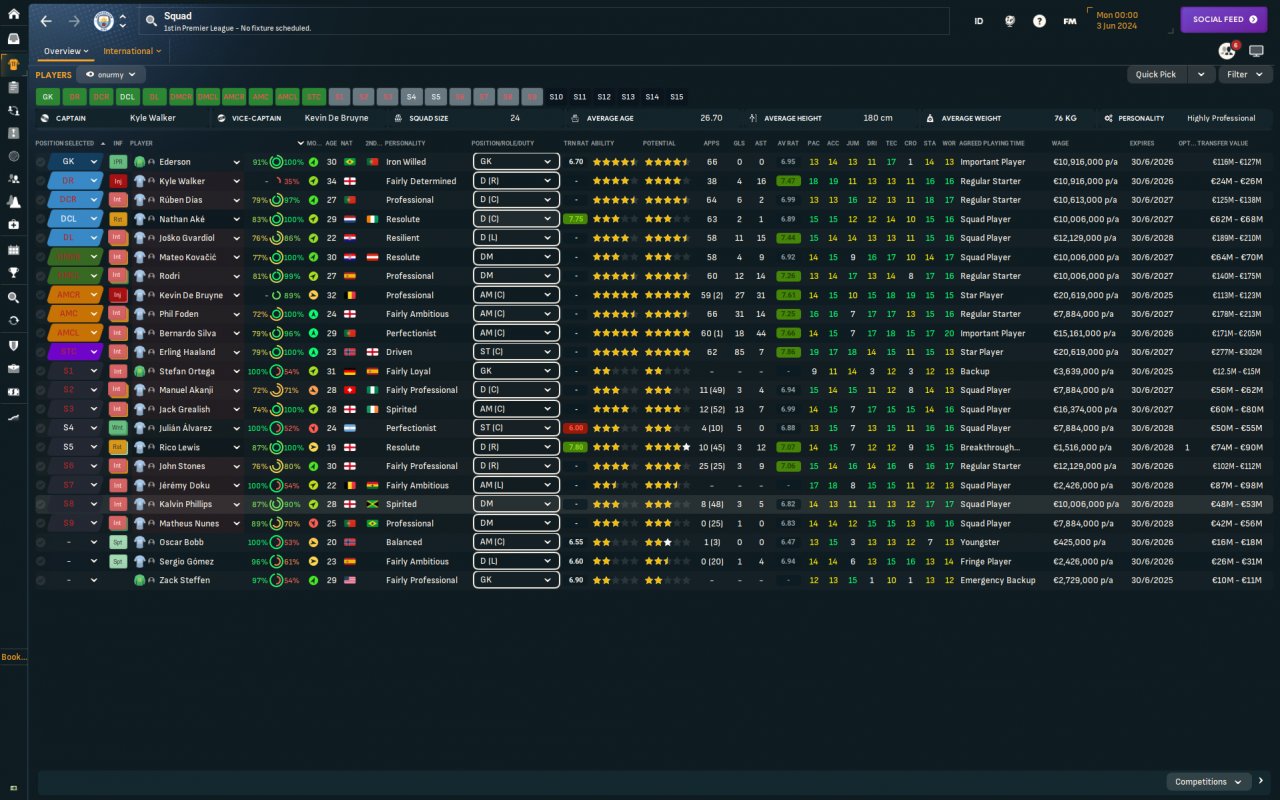Viewport: 1280px width, 800px height.
Task: Select the S15 substitute slot in selection bar
Action: pos(677,97)
